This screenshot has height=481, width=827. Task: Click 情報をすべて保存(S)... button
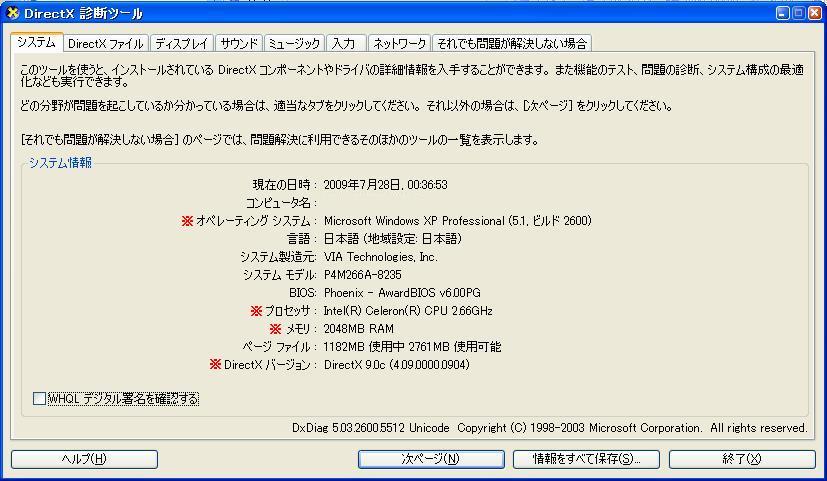coord(586,459)
